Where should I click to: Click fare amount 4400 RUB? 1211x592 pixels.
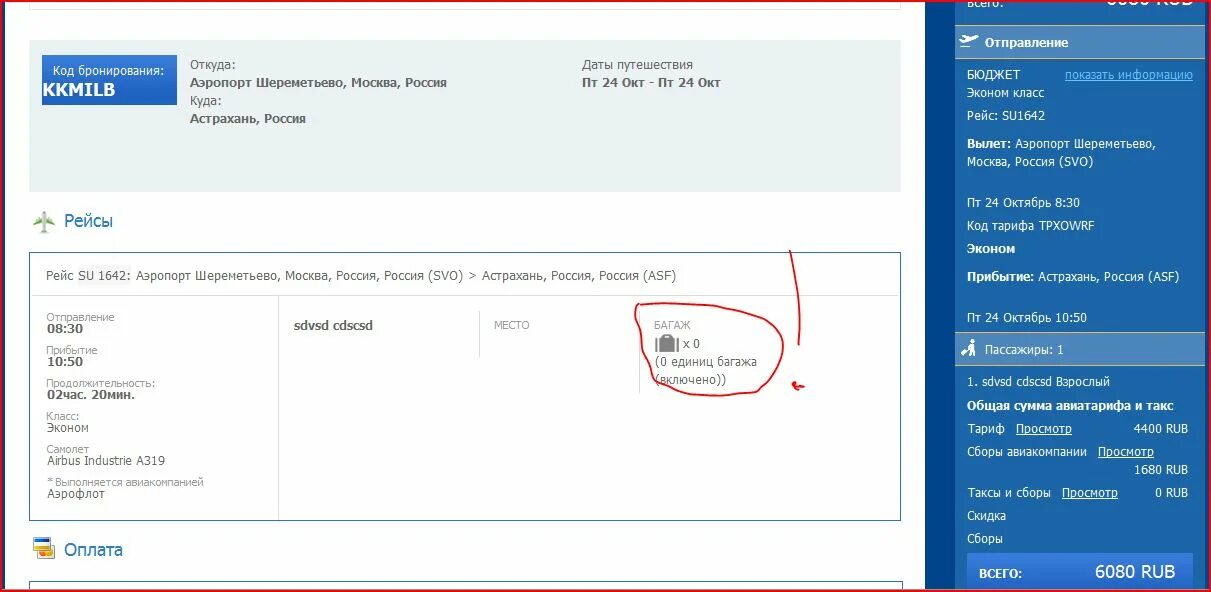(1161, 429)
